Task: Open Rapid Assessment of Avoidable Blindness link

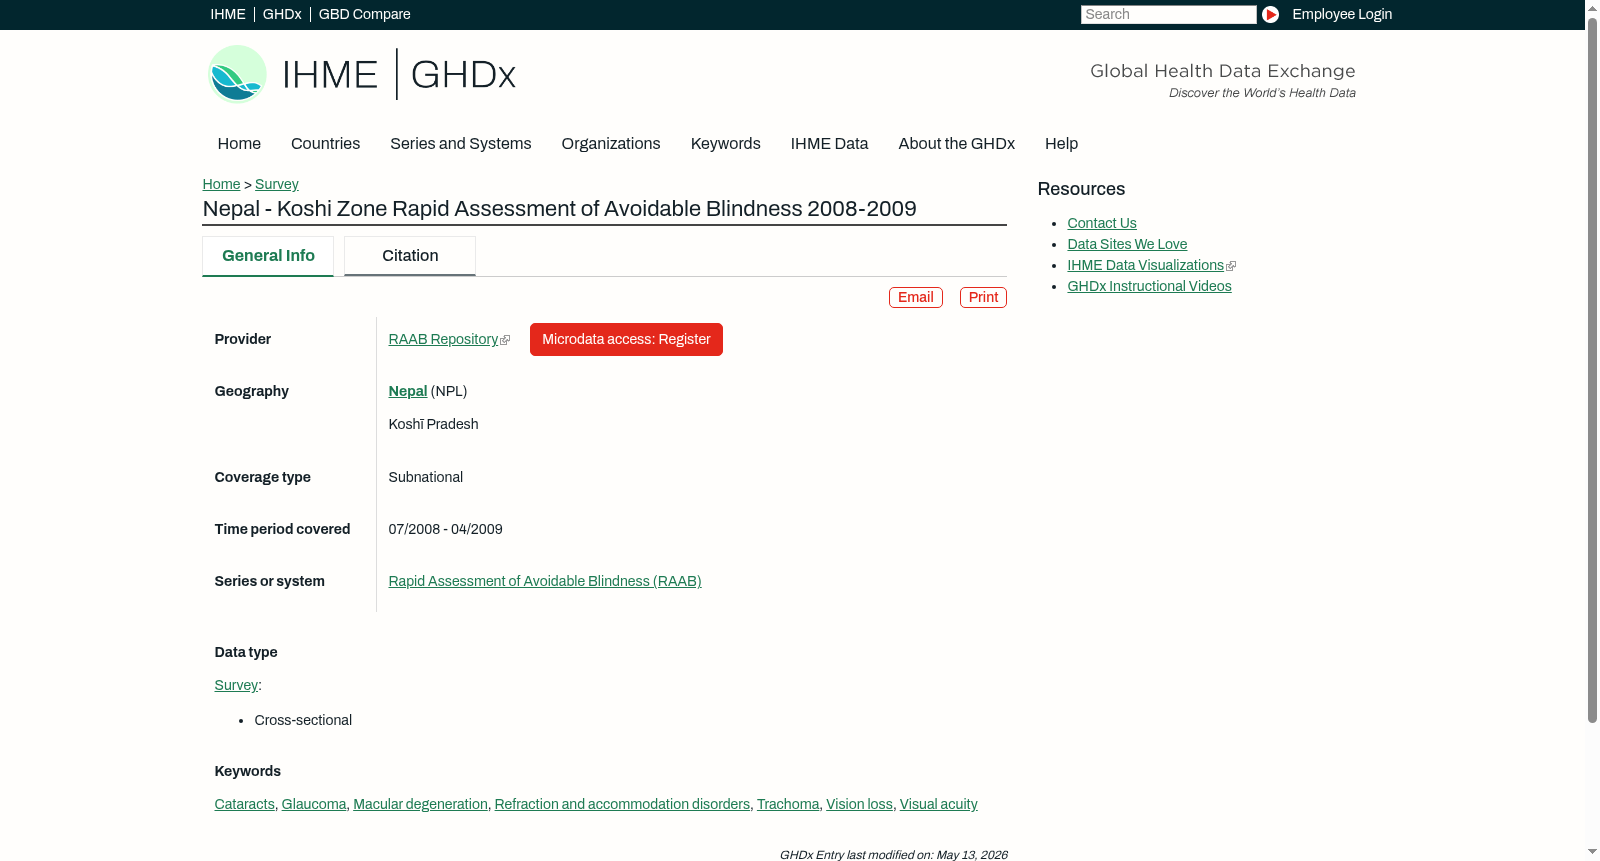Action: click(x=545, y=581)
